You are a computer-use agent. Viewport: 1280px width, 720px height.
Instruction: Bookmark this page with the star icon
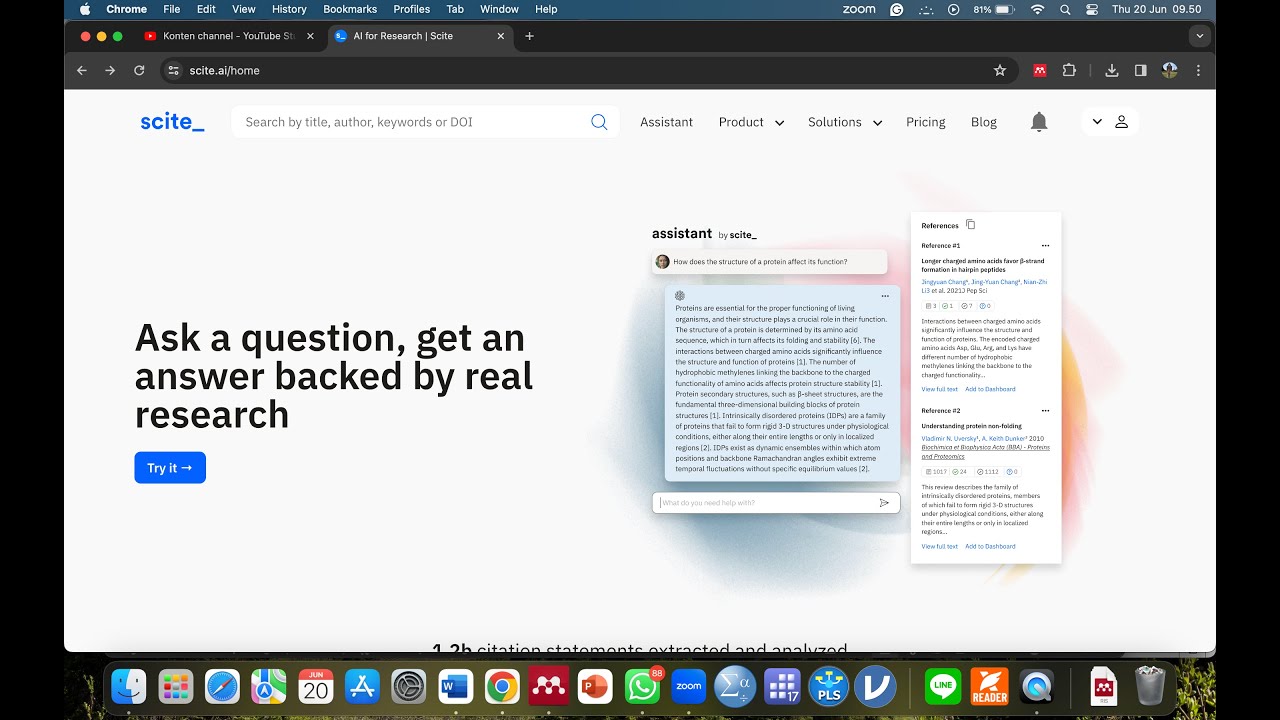click(1000, 70)
